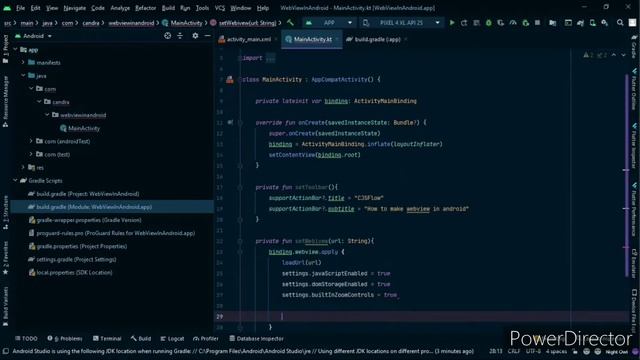
Task: Open the Project Structure icon in toolbar
Action: (x=552, y=23)
